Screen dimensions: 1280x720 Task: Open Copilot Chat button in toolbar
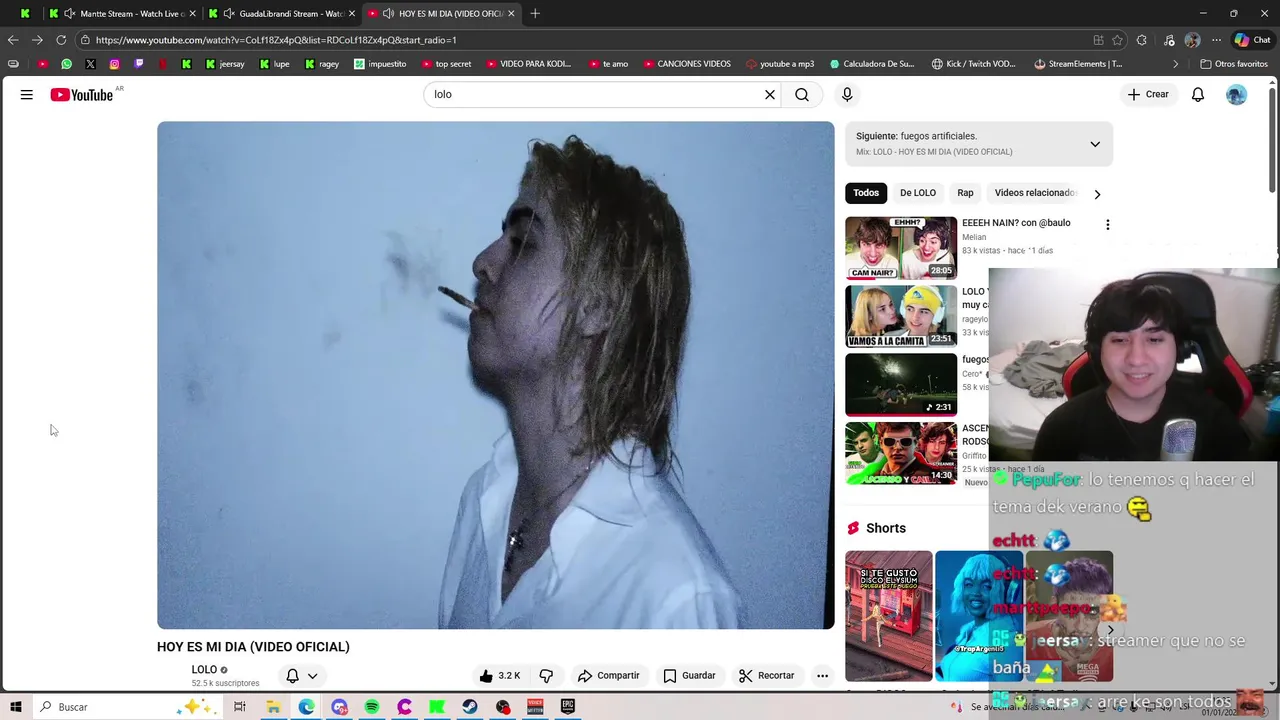click(x=1252, y=40)
